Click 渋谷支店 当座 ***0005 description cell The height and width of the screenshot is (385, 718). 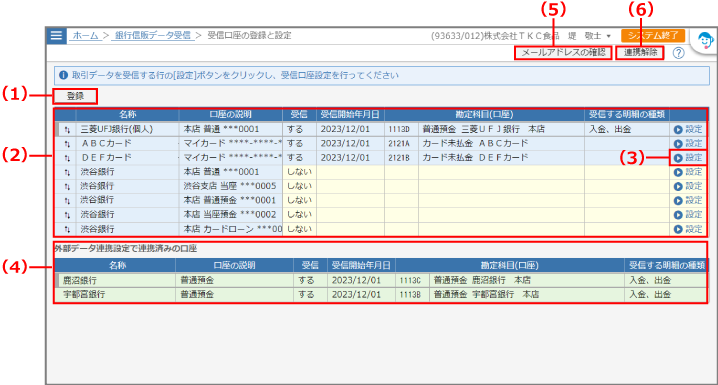230,186
